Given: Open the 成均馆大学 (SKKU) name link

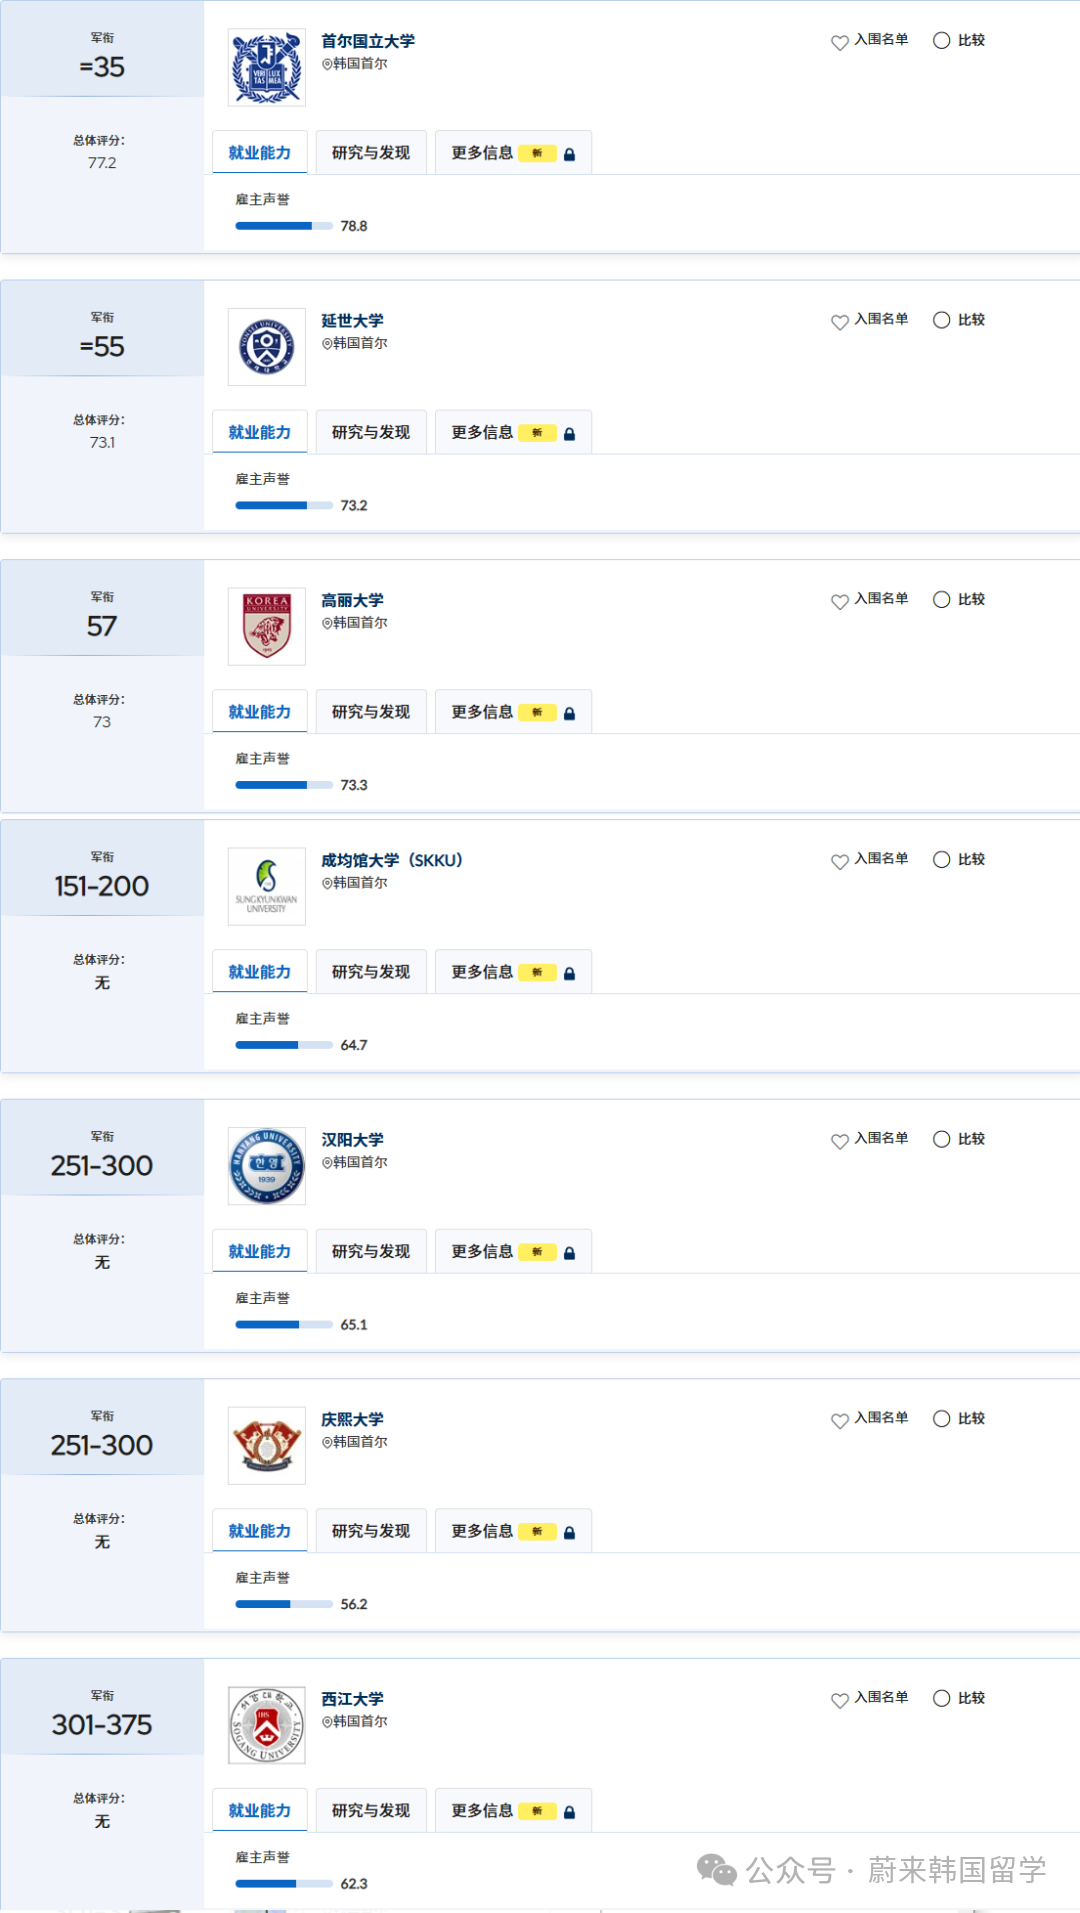Looking at the screenshot, I should click(391, 860).
